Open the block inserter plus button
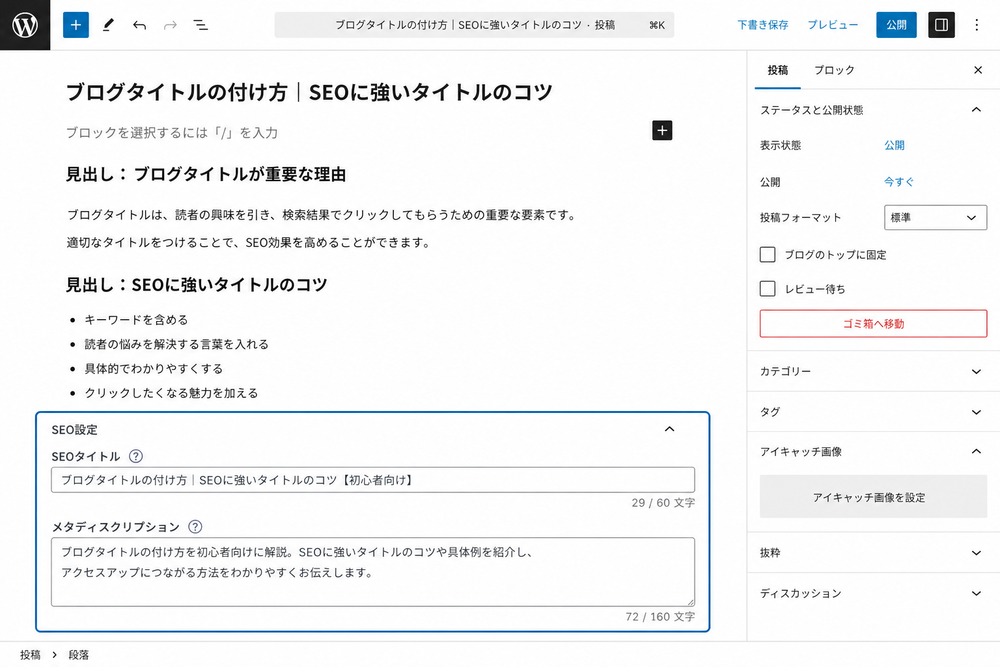Image resolution: width=1000 pixels, height=667 pixels. 76,25
